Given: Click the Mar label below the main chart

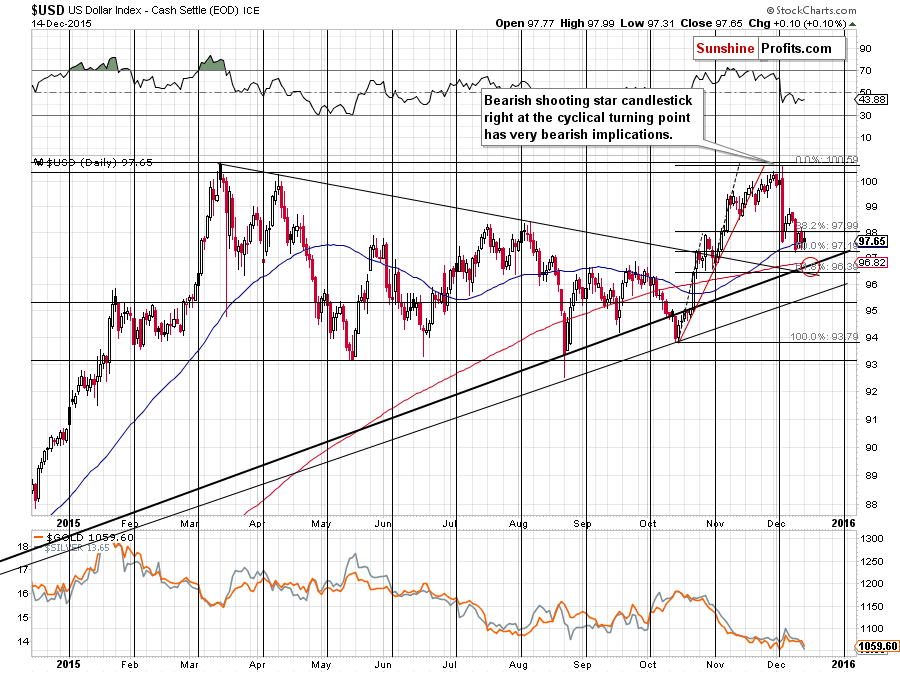Looking at the screenshot, I should coord(190,523).
